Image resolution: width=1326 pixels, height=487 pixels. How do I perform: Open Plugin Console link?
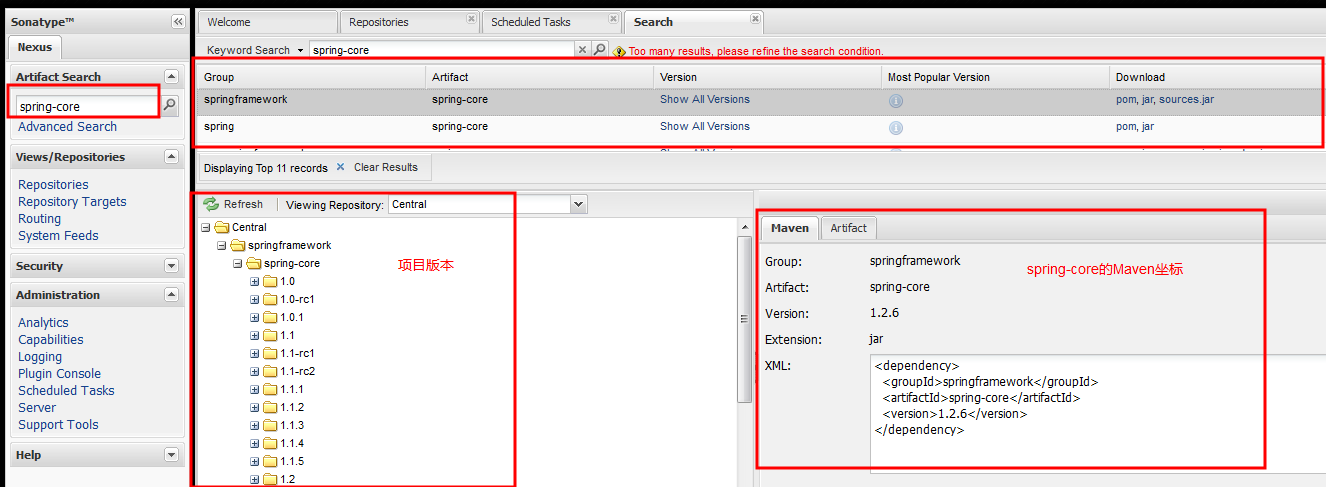click(59, 374)
